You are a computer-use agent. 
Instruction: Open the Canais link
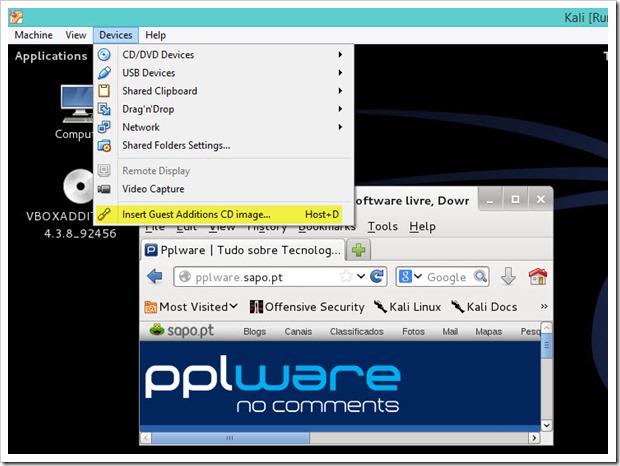click(298, 332)
